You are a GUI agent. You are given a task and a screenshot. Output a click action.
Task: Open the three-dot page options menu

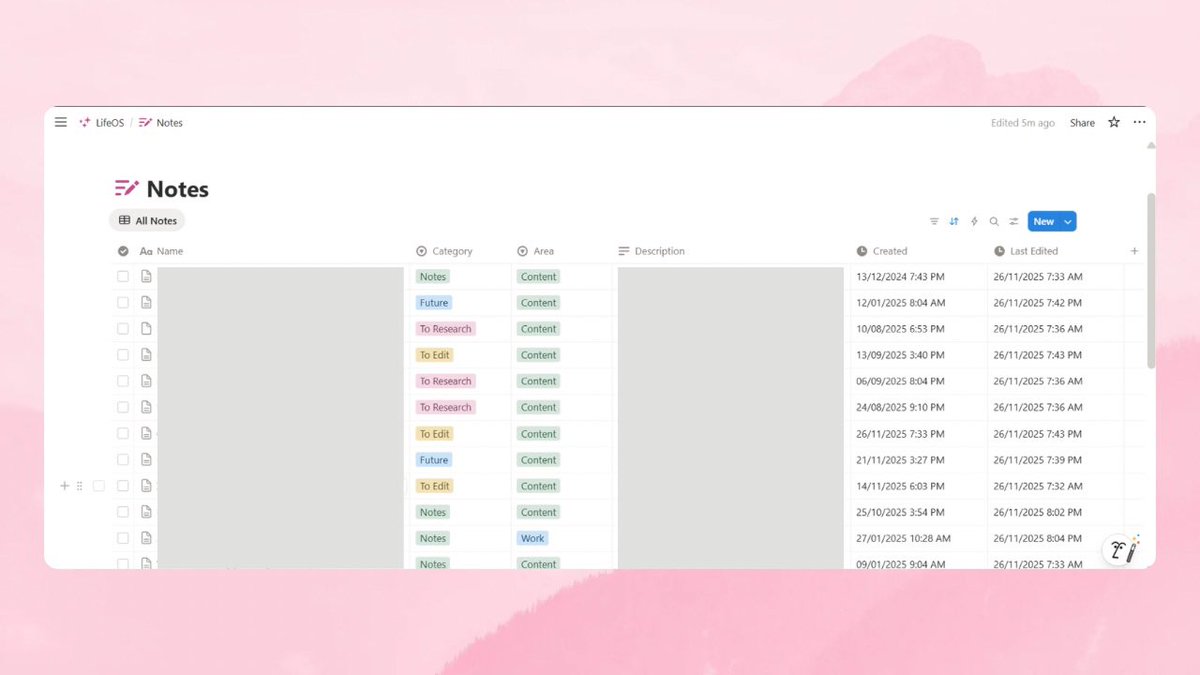[x=1139, y=122]
